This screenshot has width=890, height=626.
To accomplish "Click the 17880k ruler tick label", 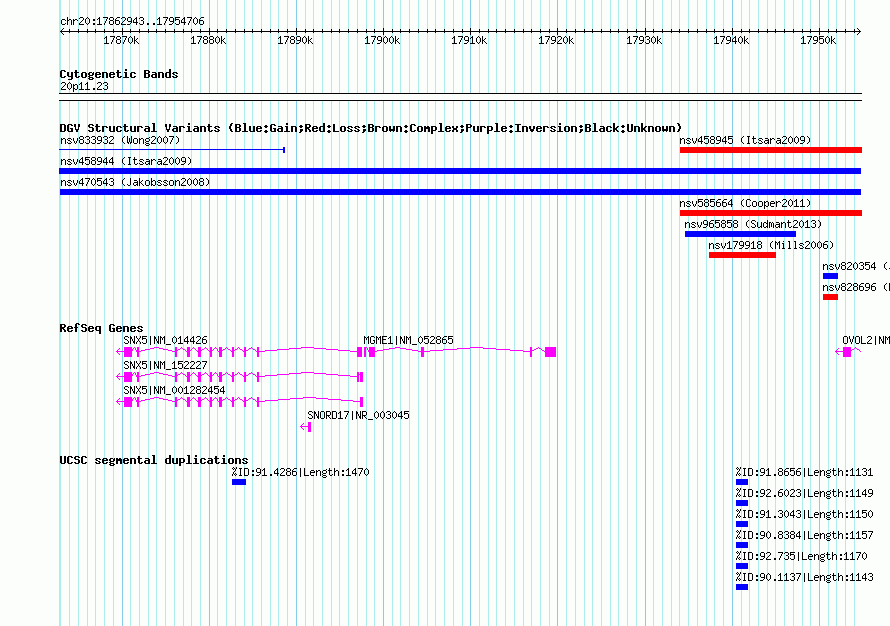I will 208,40.
